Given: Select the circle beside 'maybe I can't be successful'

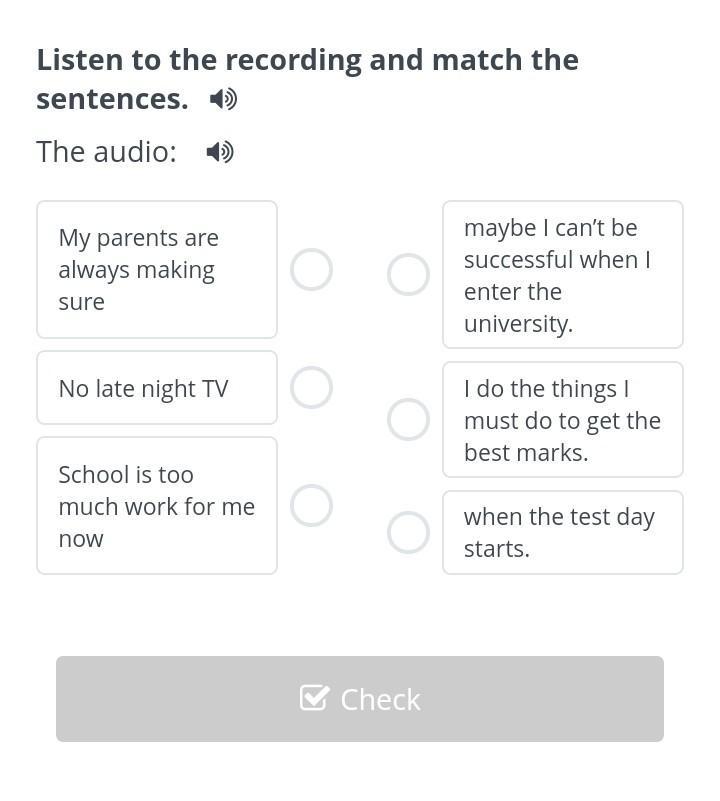Looking at the screenshot, I should [408, 274].
